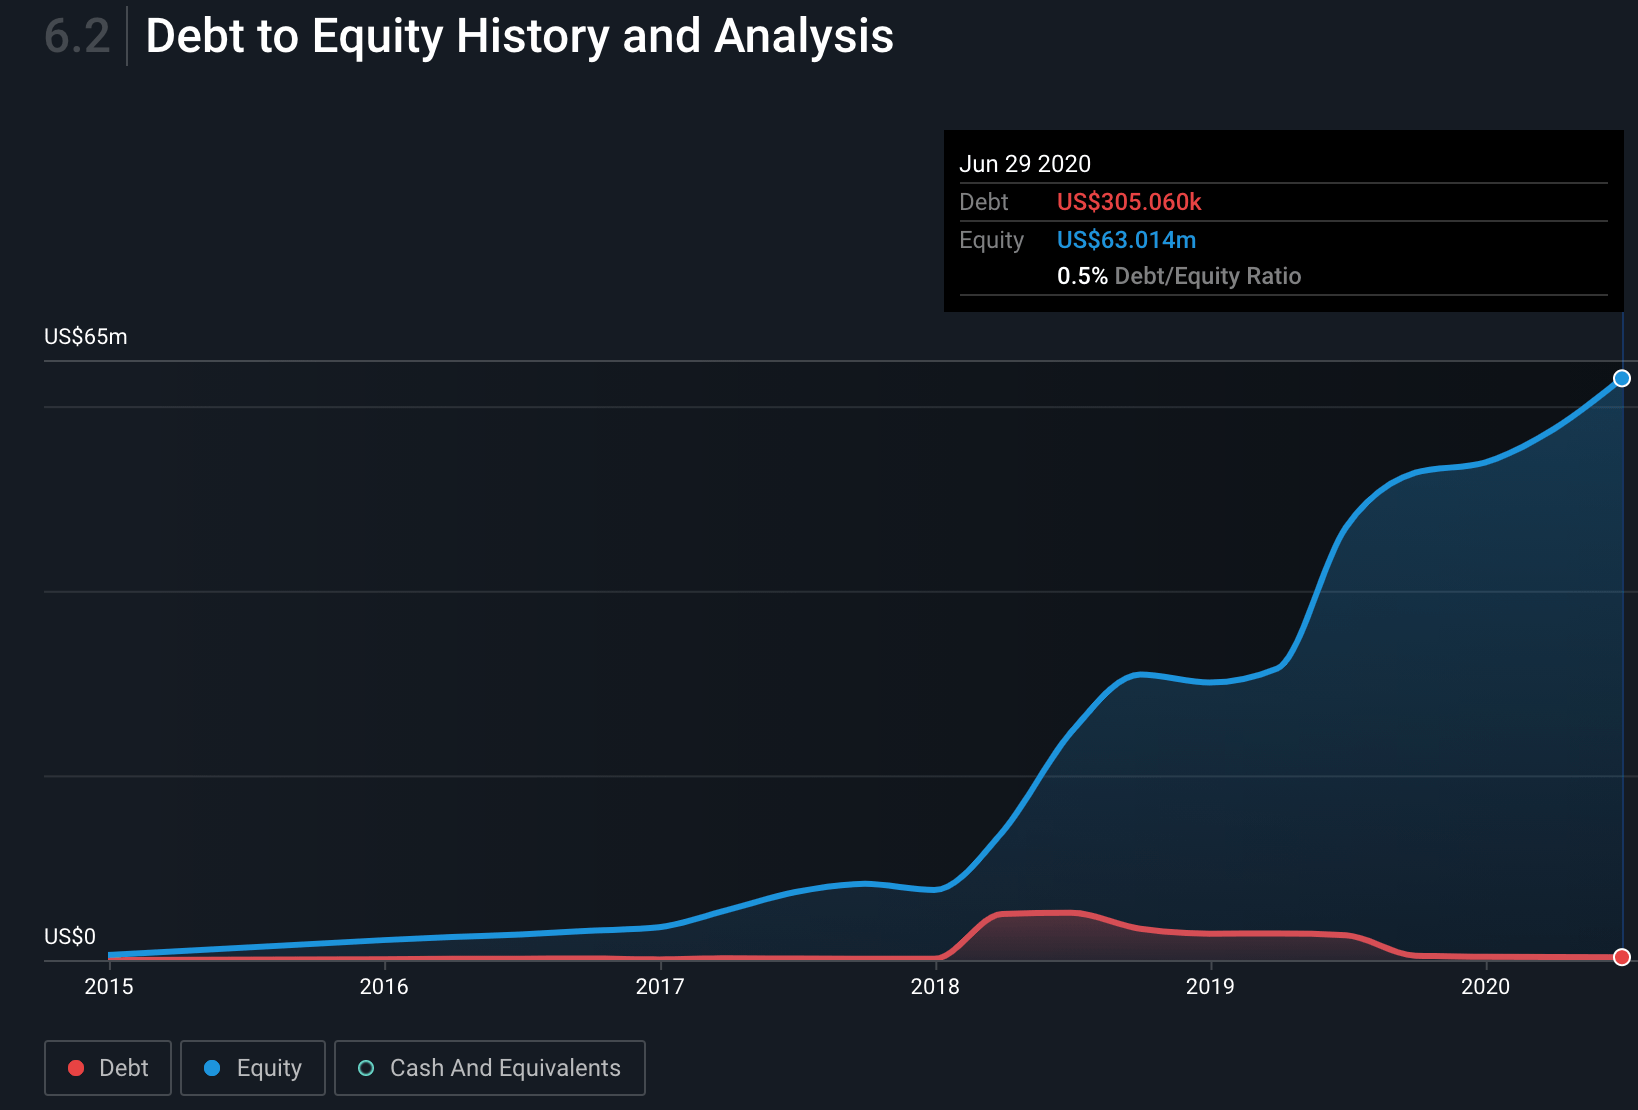Screen dimensions: 1638x1110
Task: Click the 2018 axis label
Action: (936, 986)
